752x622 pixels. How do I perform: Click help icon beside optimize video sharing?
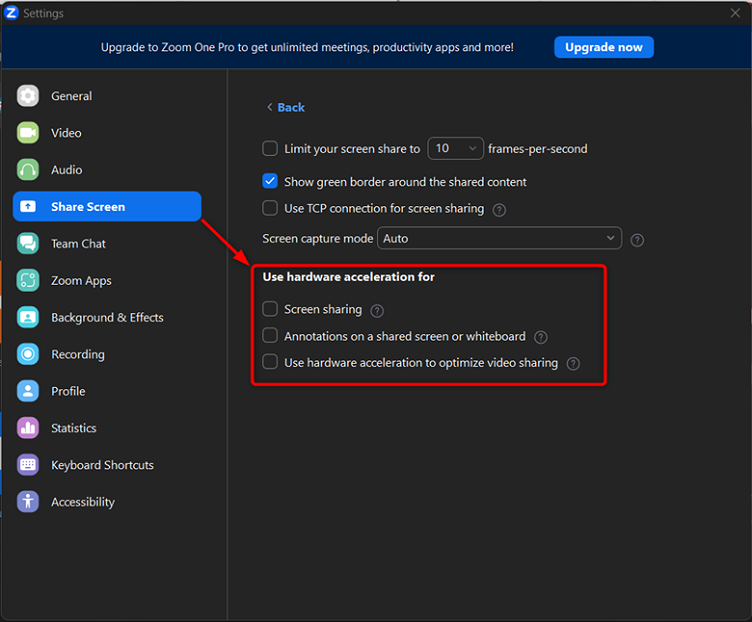573,364
